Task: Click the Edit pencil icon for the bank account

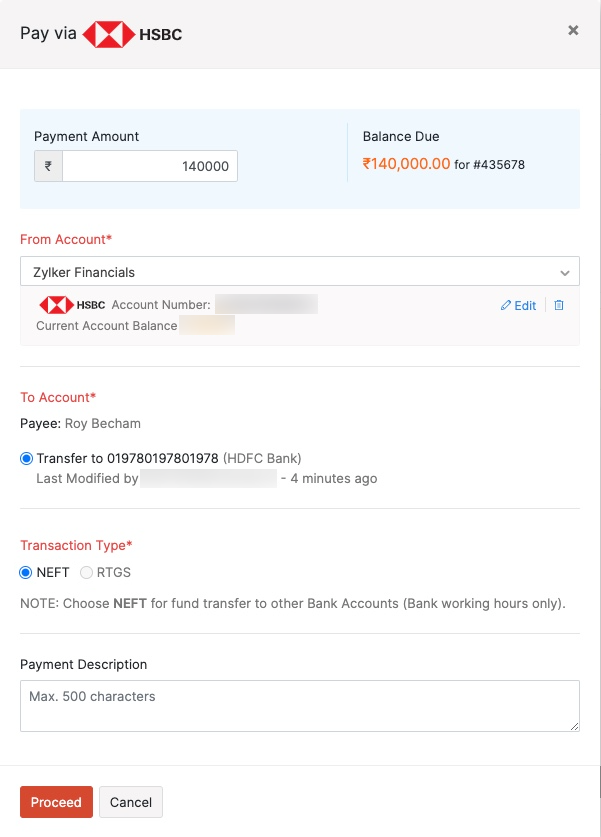Action: [x=506, y=305]
